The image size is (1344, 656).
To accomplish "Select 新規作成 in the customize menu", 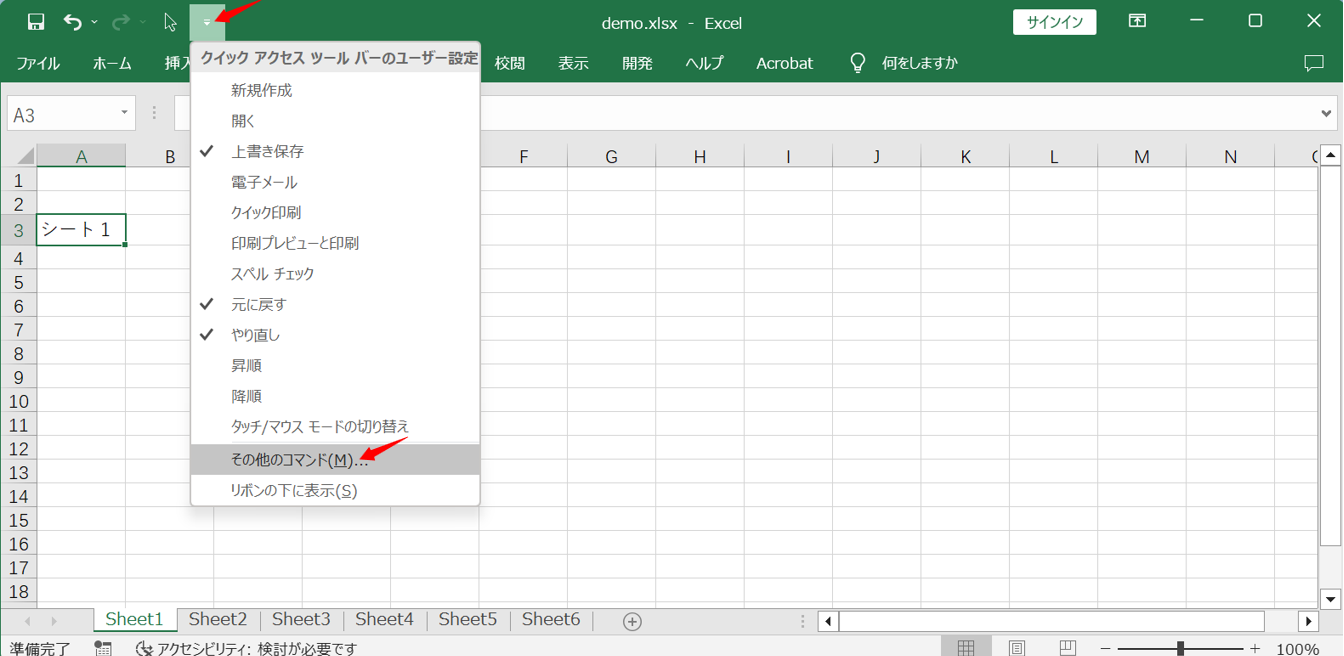I will 335,90.
